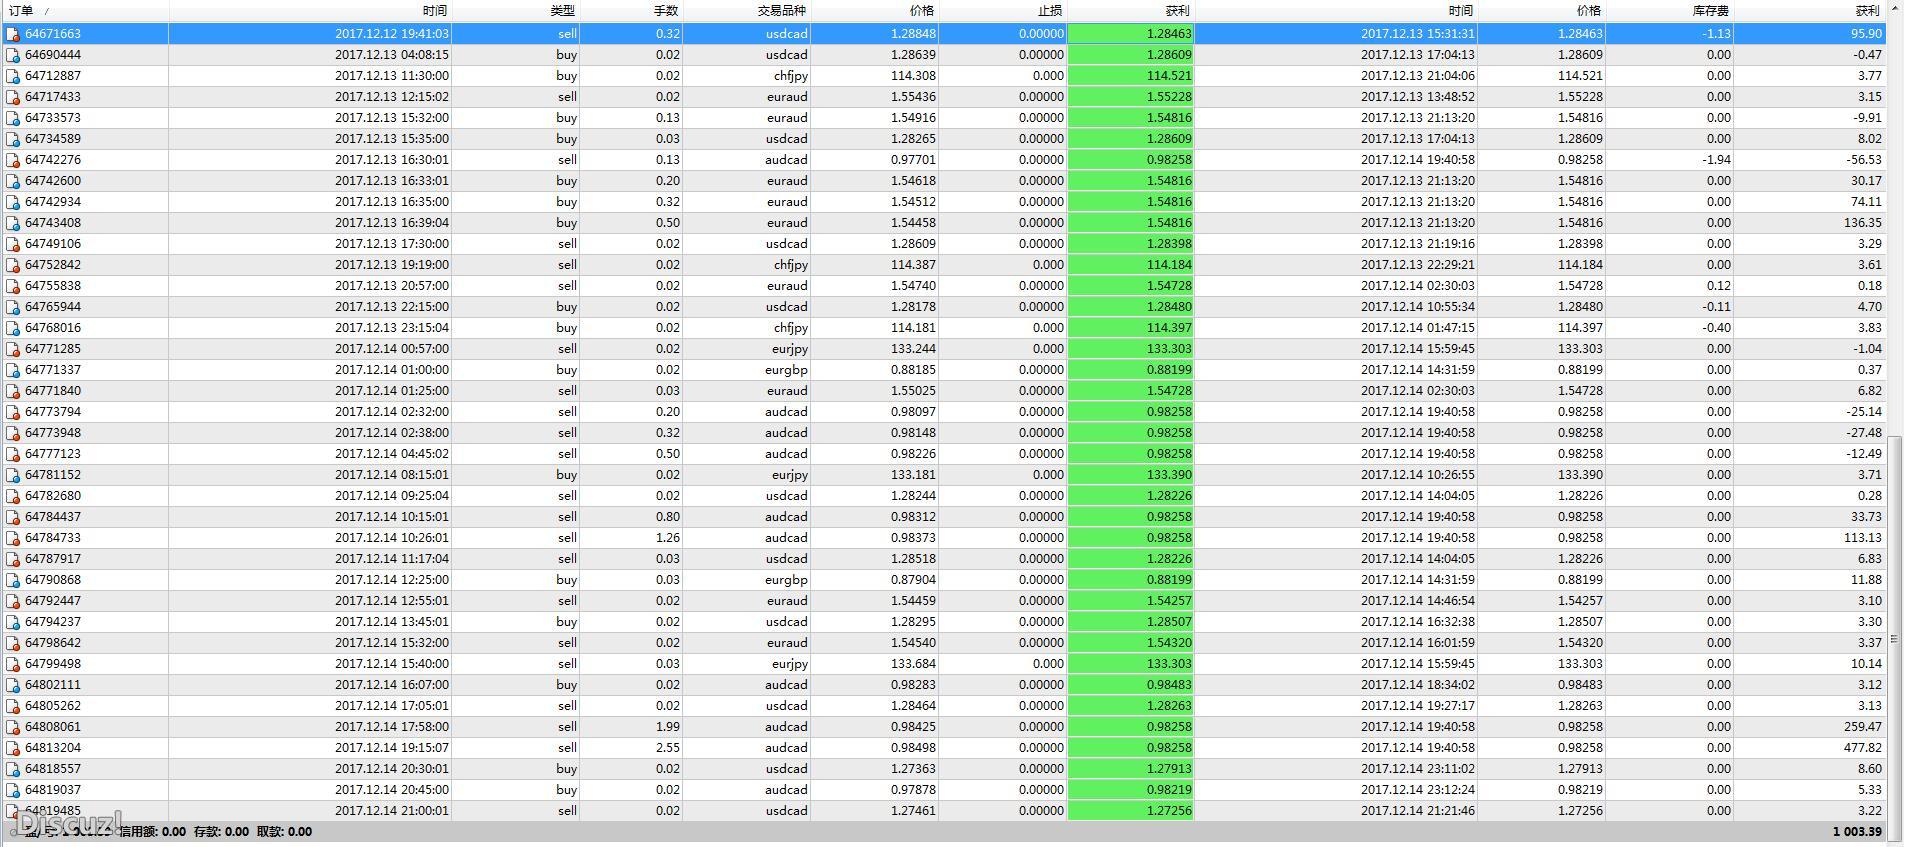
Task: Click the order icon for ticket 64742600
Action: click(x=13, y=181)
